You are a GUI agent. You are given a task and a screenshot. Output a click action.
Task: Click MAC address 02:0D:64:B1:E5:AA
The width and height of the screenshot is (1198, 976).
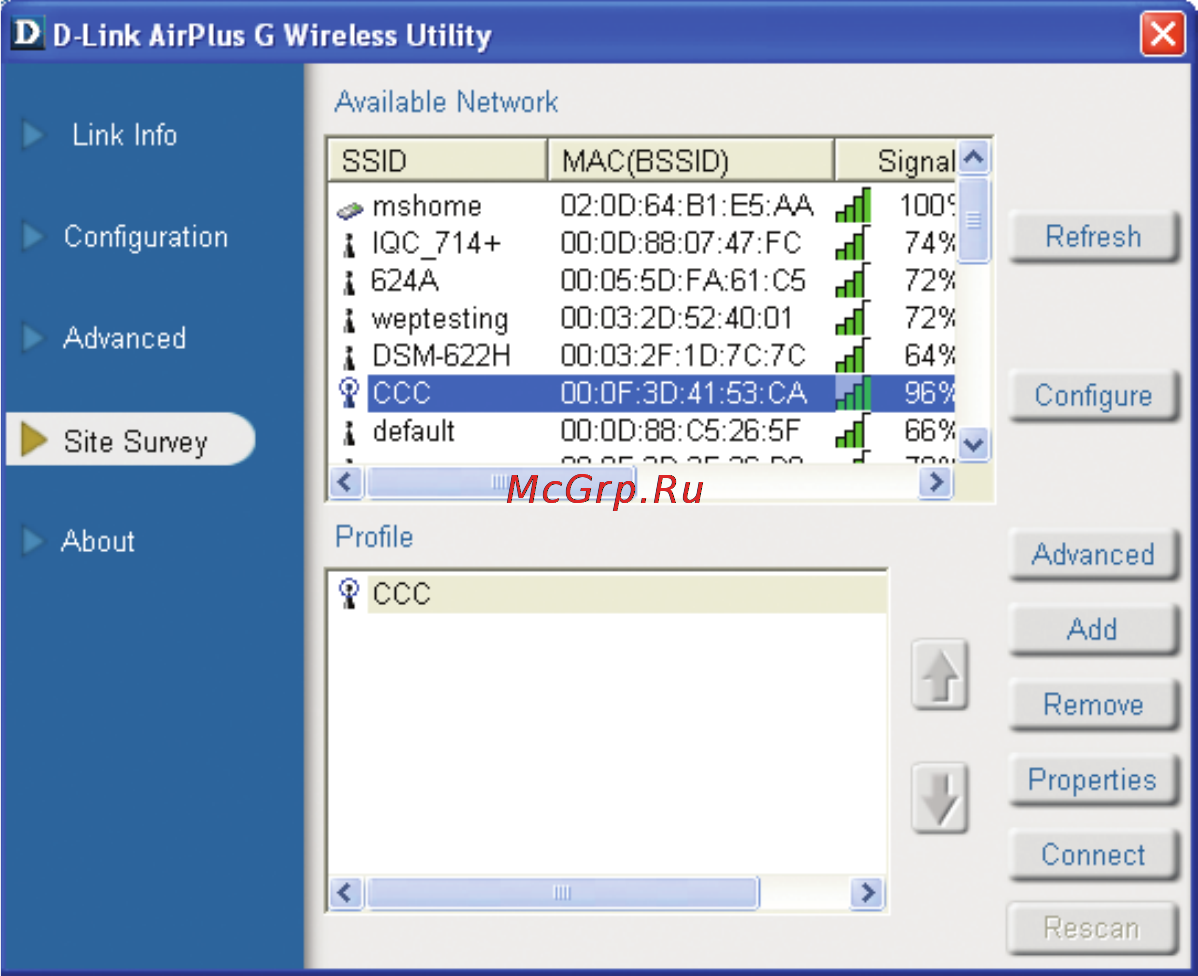686,206
